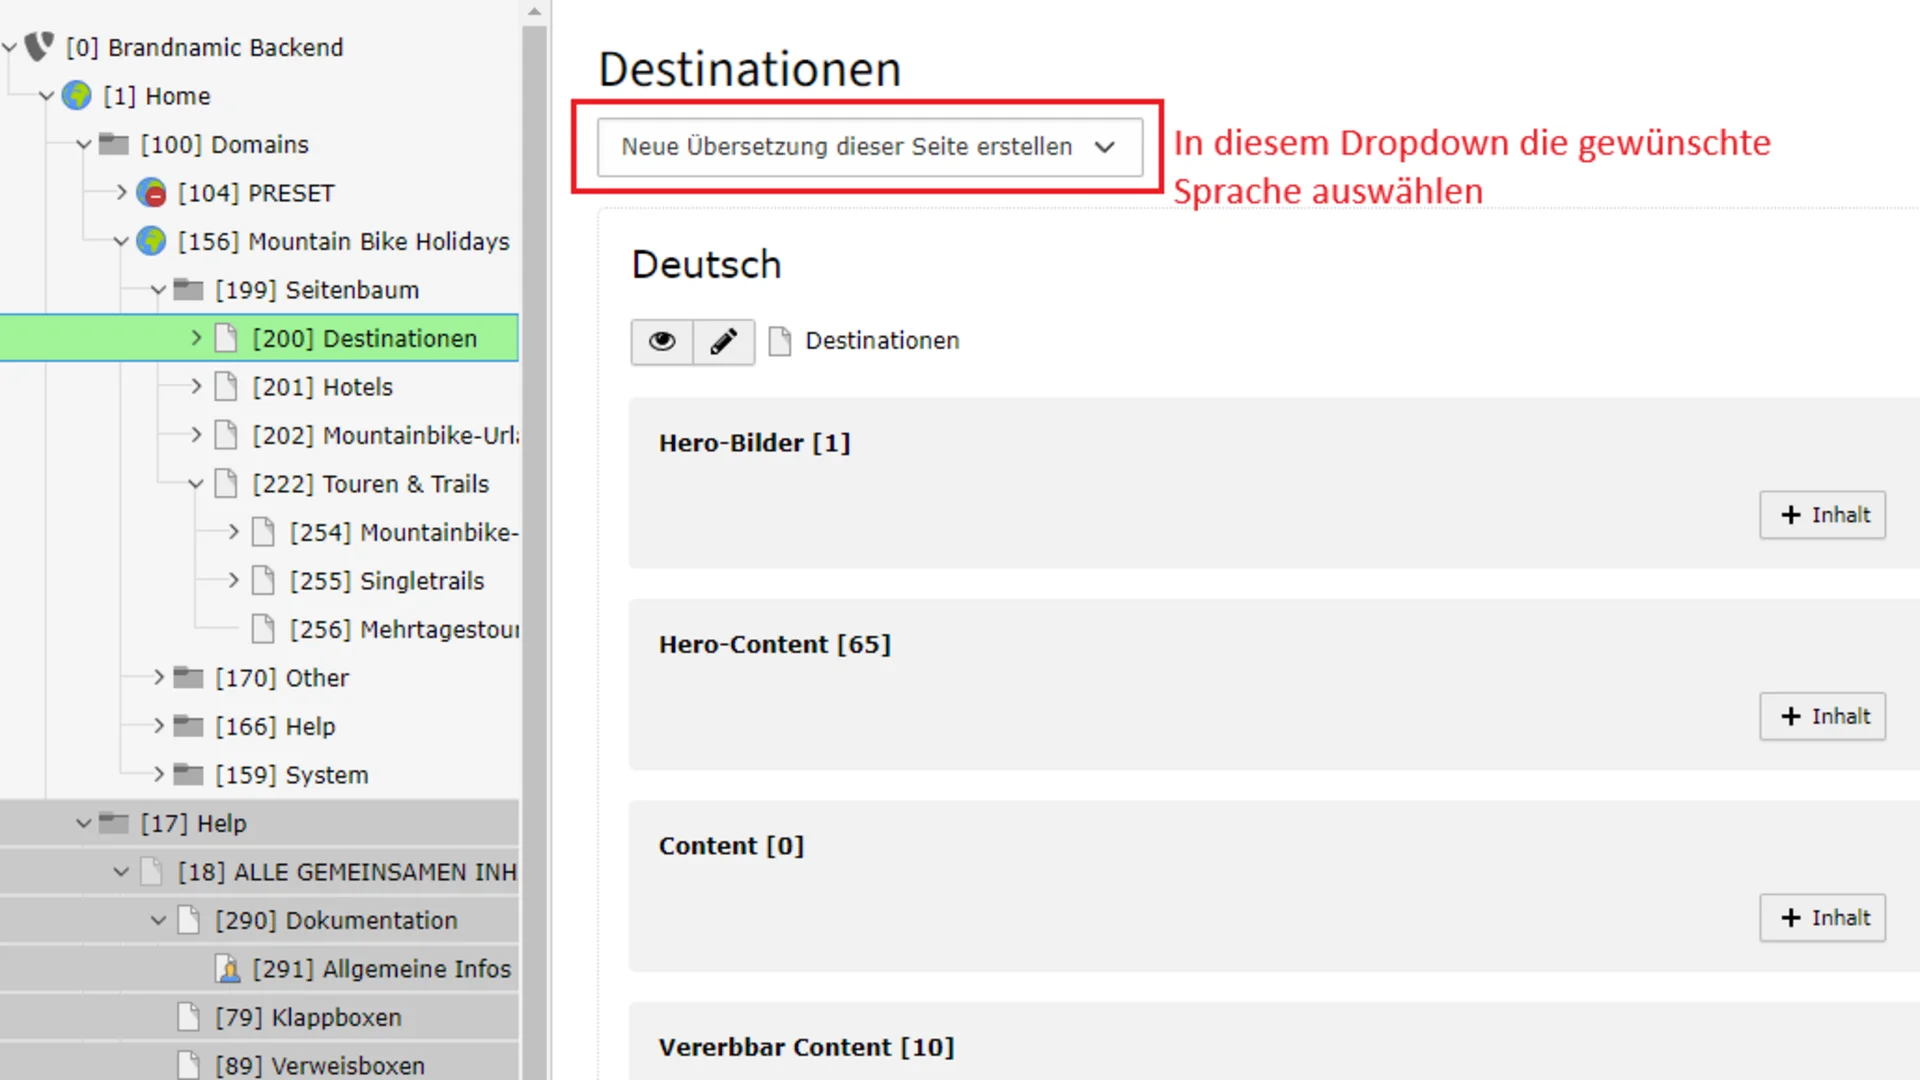Click the page icon beside Singletrails
The image size is (1920, 1080).
click(x=264, y=580)
